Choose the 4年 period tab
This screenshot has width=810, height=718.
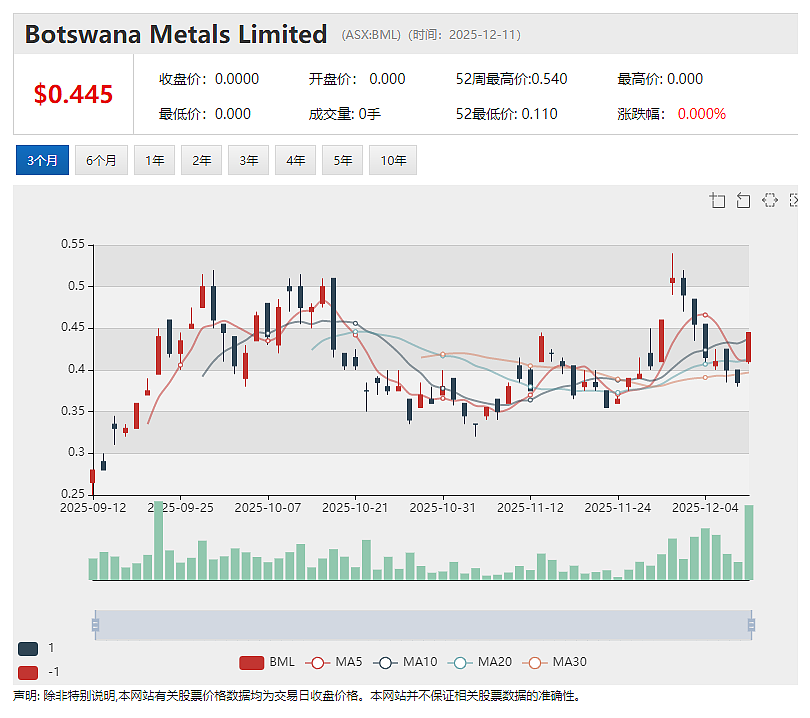coord(295,160)
